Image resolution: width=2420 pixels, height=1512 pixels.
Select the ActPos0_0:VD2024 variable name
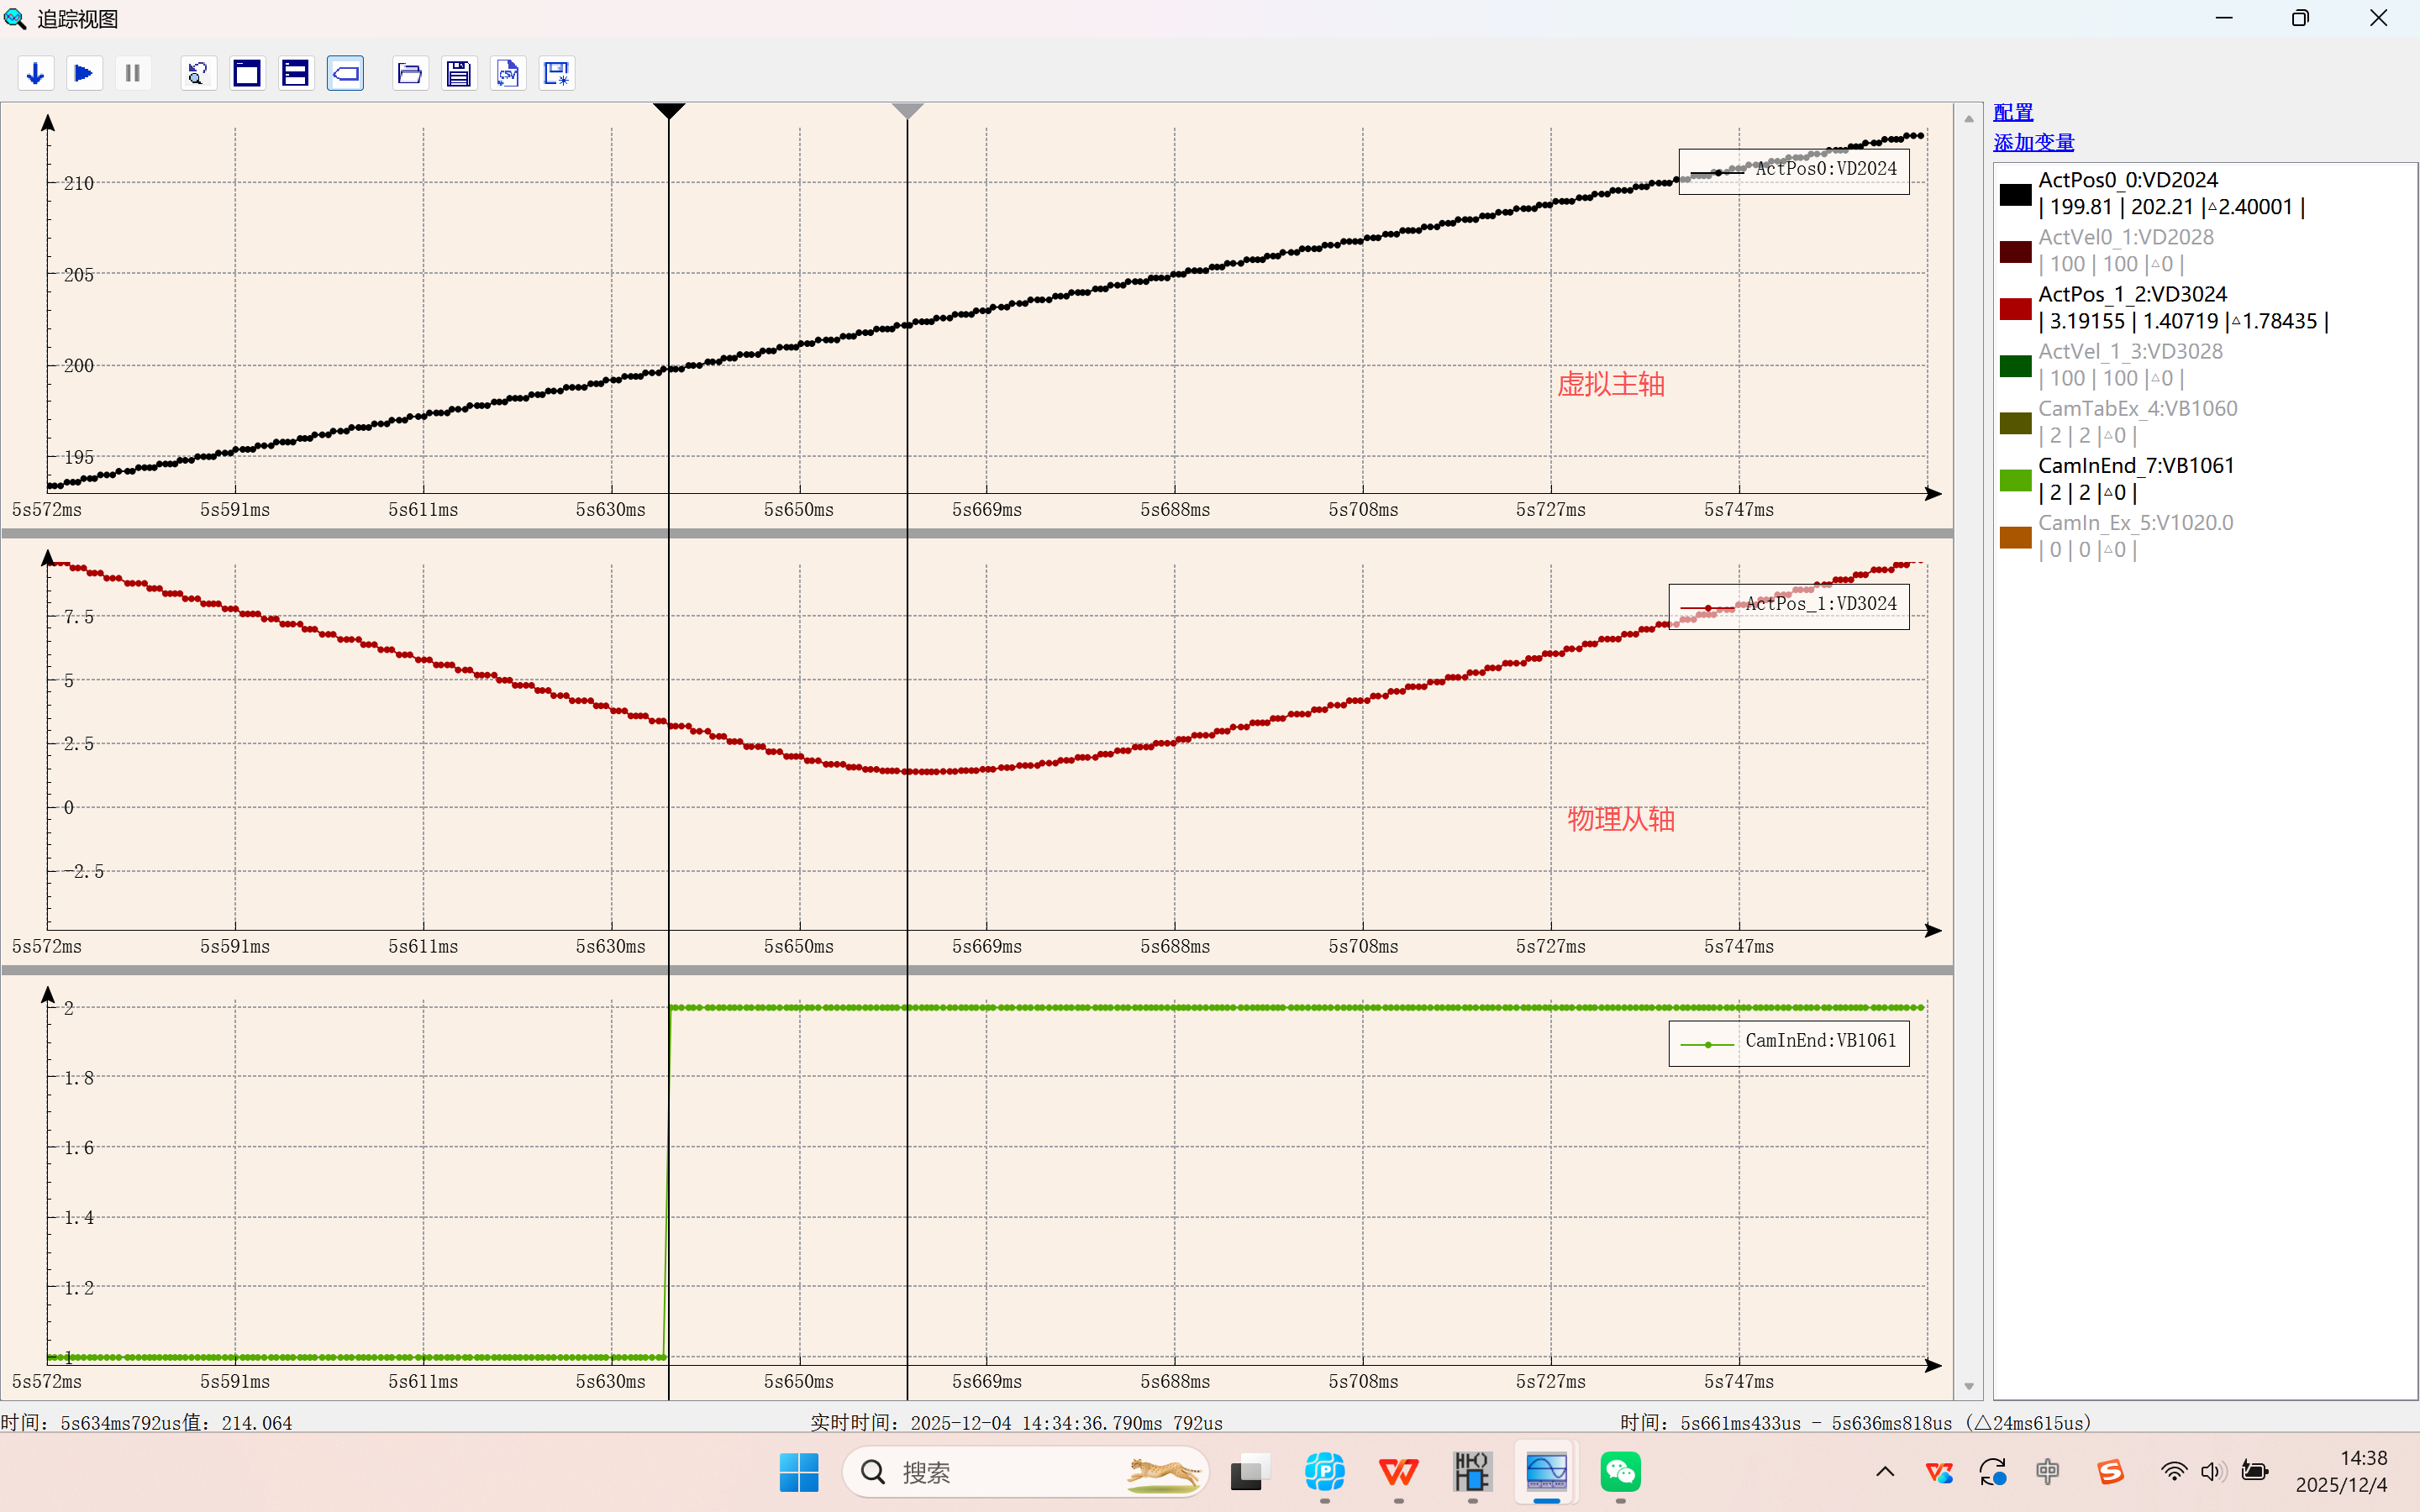[x=2128, y=180]
